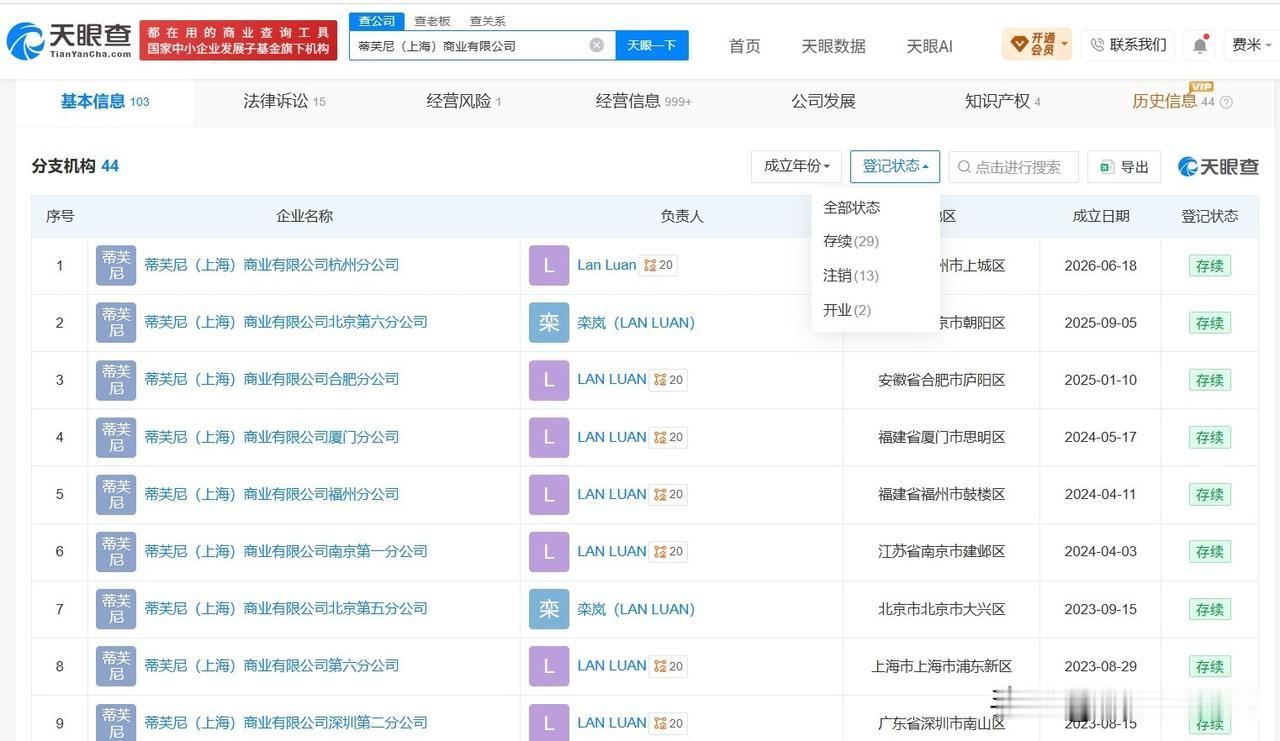The width and height of the screenshot is (1280, 741).
Task: Click the relation badge 20 in 合肥分公司 row
Action: pos(668,380)
